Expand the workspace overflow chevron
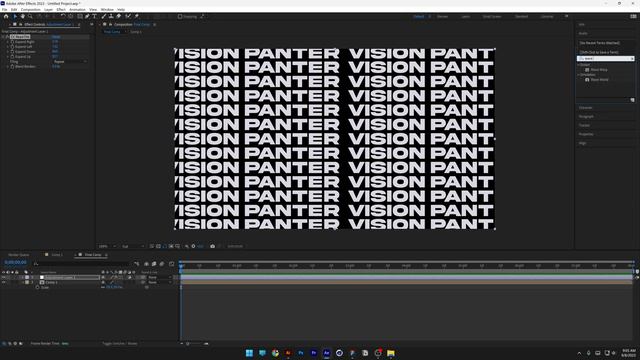Image resolution: width=640 pixels, height=360 pixels. click(x=567, y=16)
